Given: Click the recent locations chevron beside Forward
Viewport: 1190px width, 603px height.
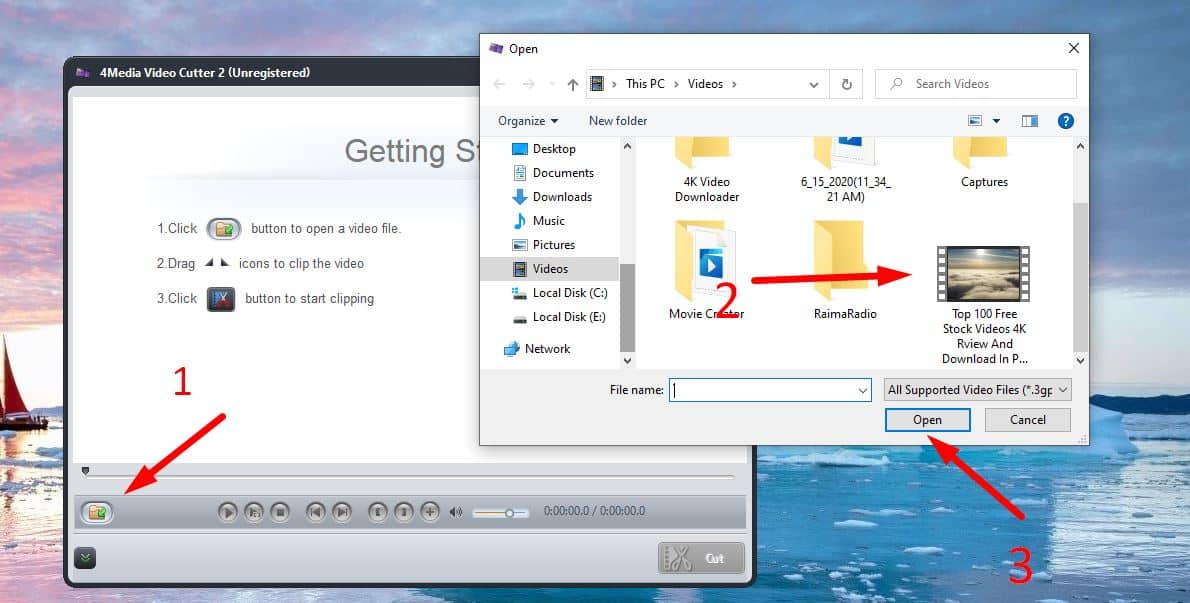Looking at the screenshot, I should pyautogui.click(x=552, y=84).
